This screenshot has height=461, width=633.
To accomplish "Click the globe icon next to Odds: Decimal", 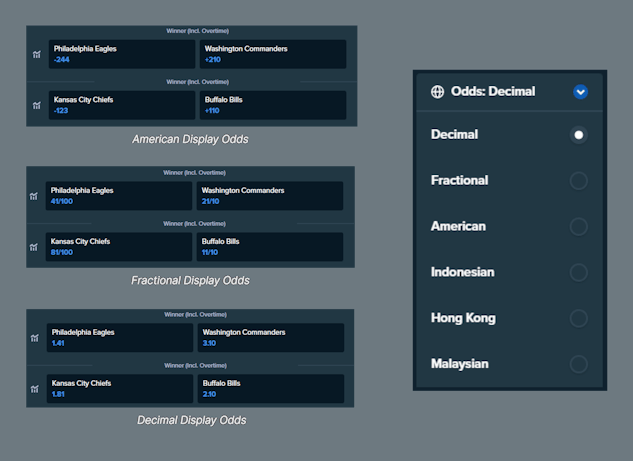I will tap(437, 92).
